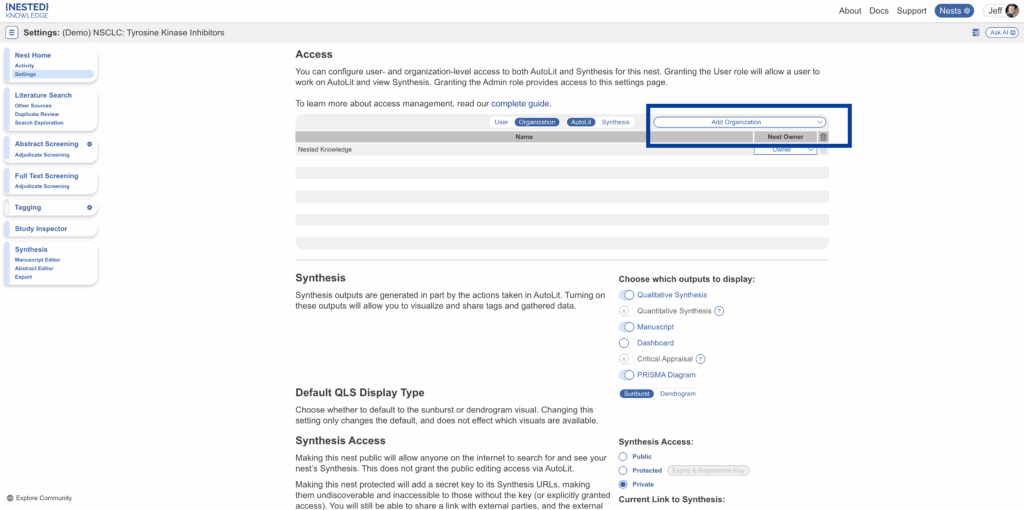The width and height of the screenshot is (1024, 510).
Task: Click the icon left of Ask AI
Action: click(975, 33)
